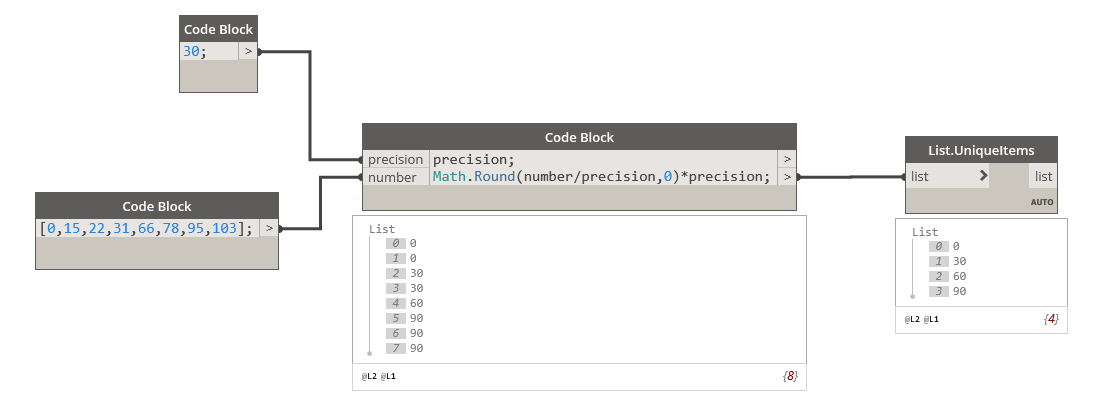The image size is (1094, 402).
Task: Collapse the List header in the 8-item preview
Action: [382, 229]
